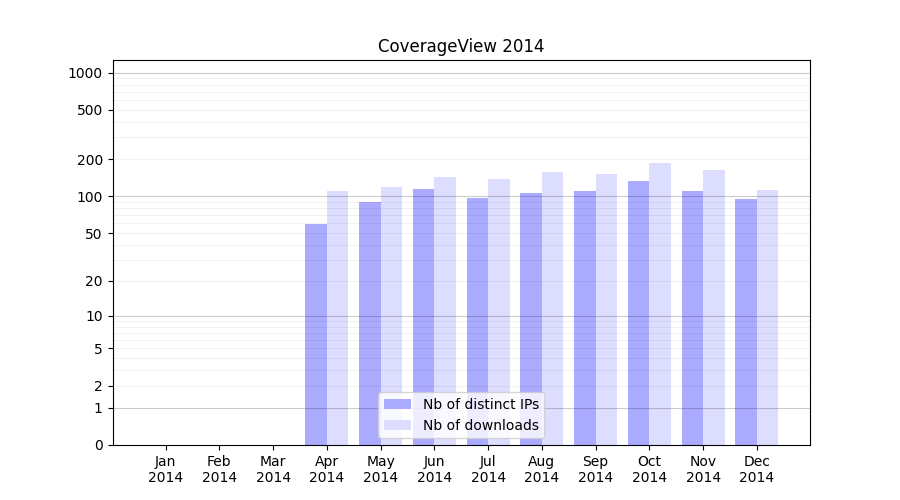Click the 1000 y-axis tick label
The image size is (900, 500).
click(x=85, y=73)
